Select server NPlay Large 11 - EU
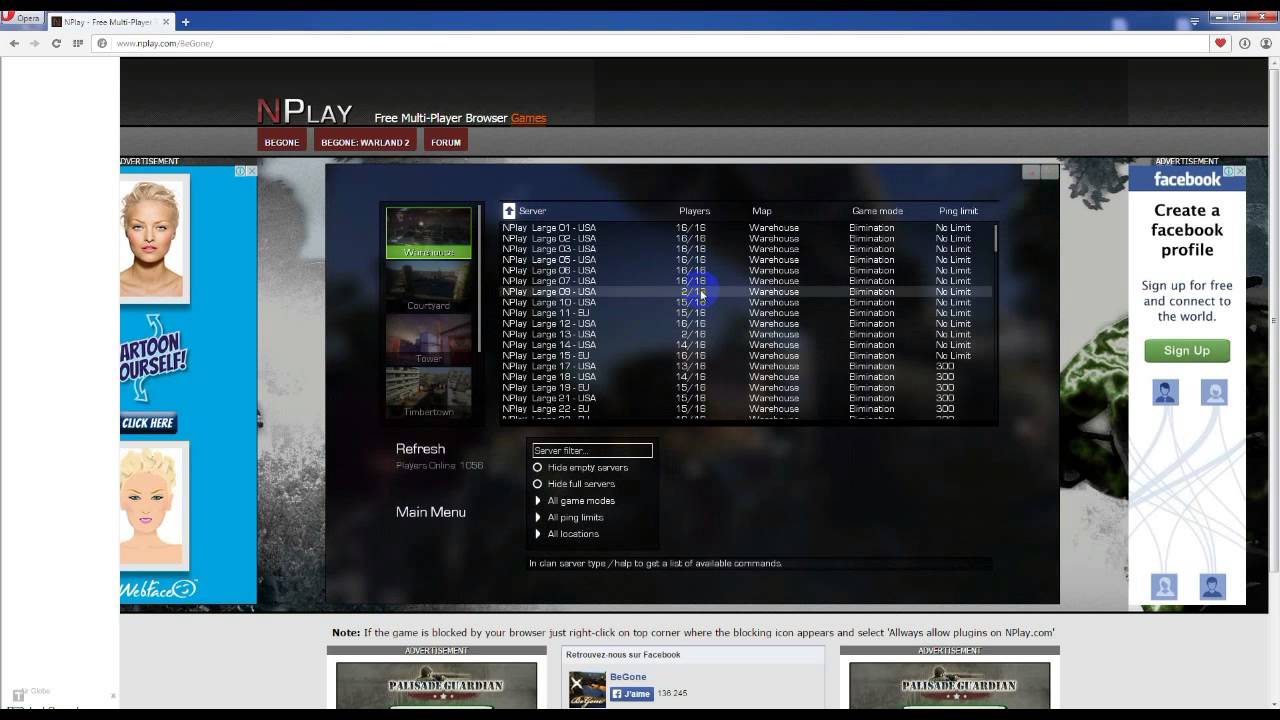 (746, 313)
